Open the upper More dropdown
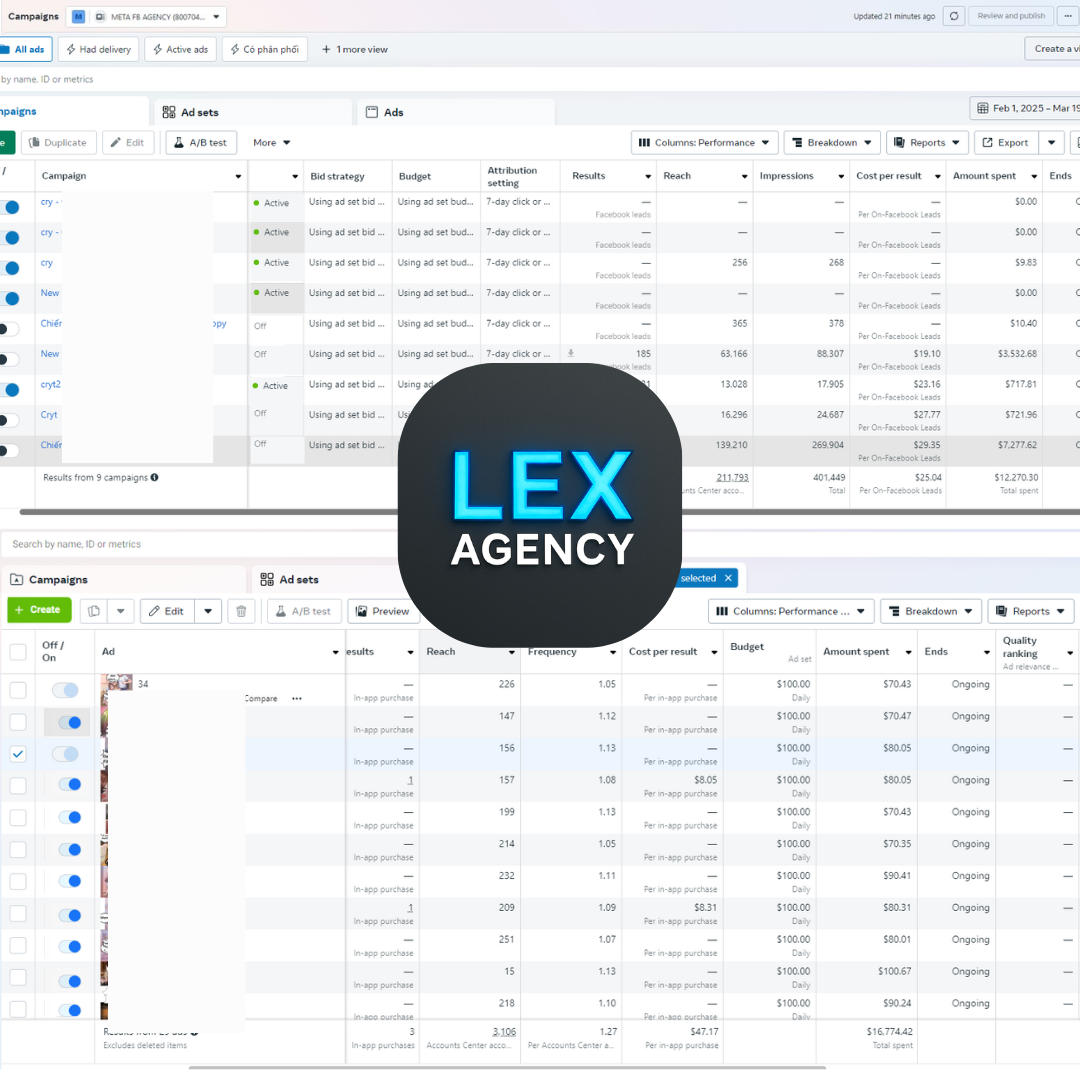 point(271,143)
